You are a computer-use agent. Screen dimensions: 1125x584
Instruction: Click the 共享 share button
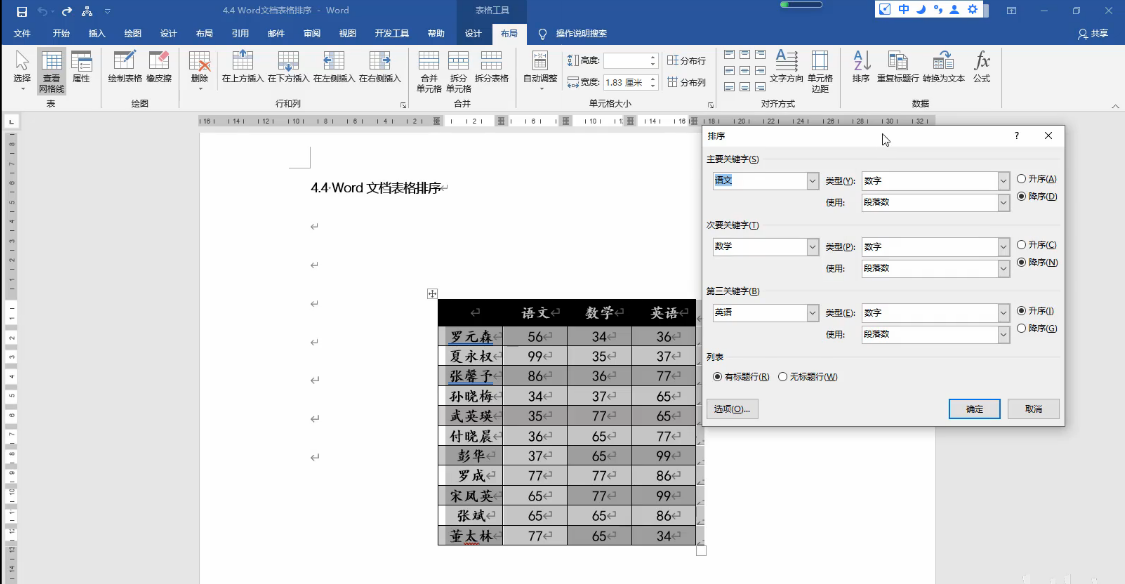click(1093, 33)
